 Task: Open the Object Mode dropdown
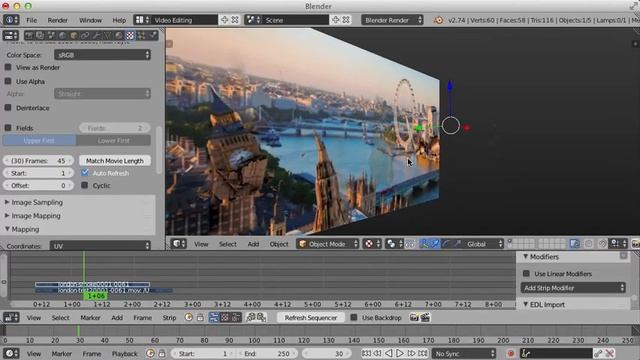click(328, 244)
